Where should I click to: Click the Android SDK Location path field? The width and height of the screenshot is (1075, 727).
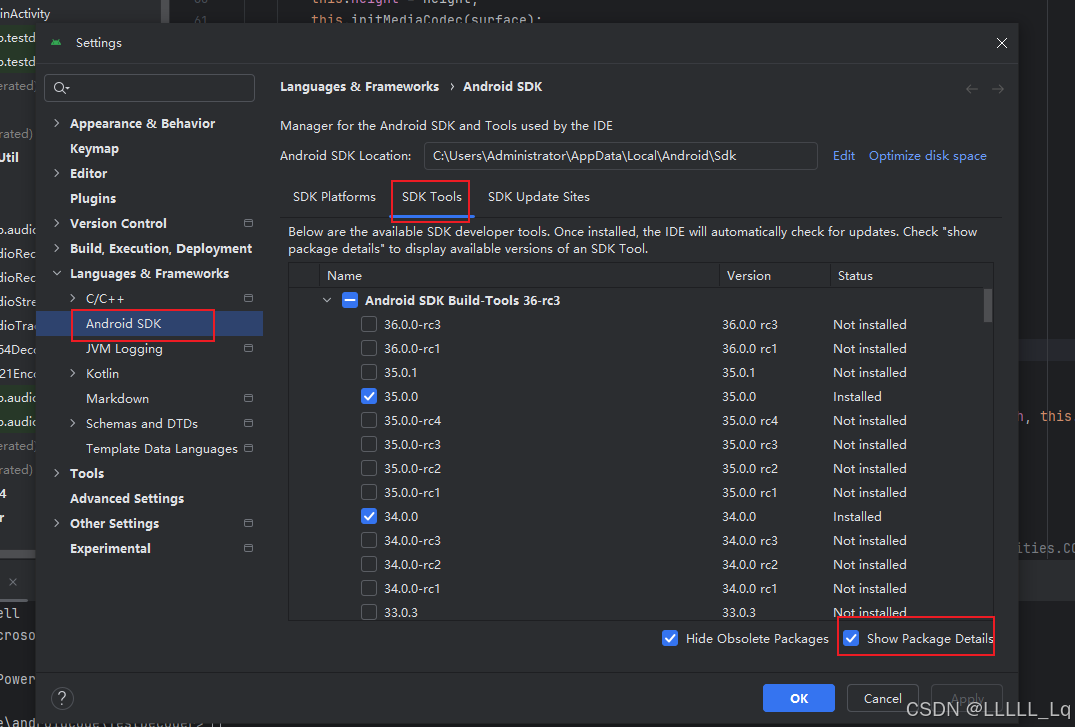pyautogui.click(x=620, y=156)
